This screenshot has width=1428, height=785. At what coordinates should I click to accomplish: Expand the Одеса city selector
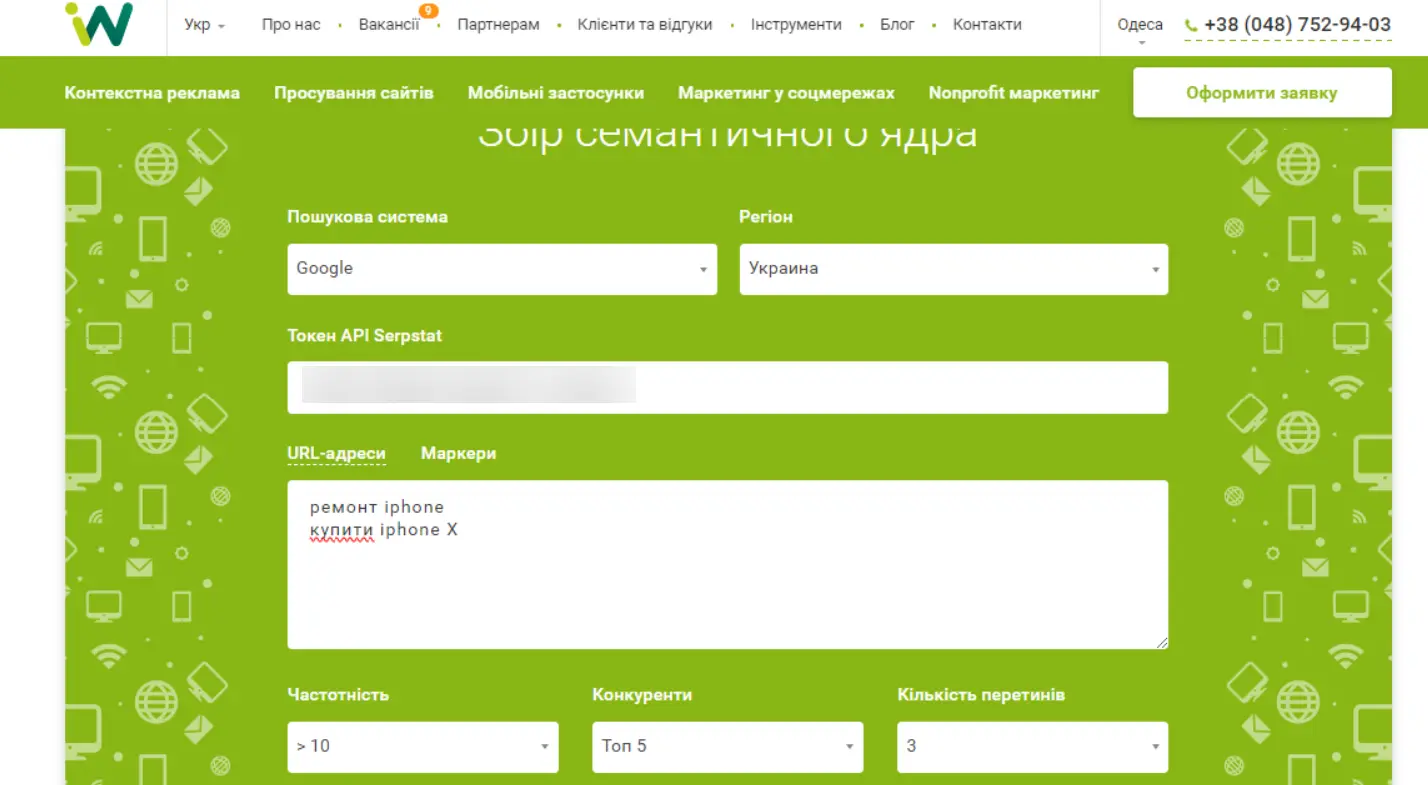point(1140,28)
